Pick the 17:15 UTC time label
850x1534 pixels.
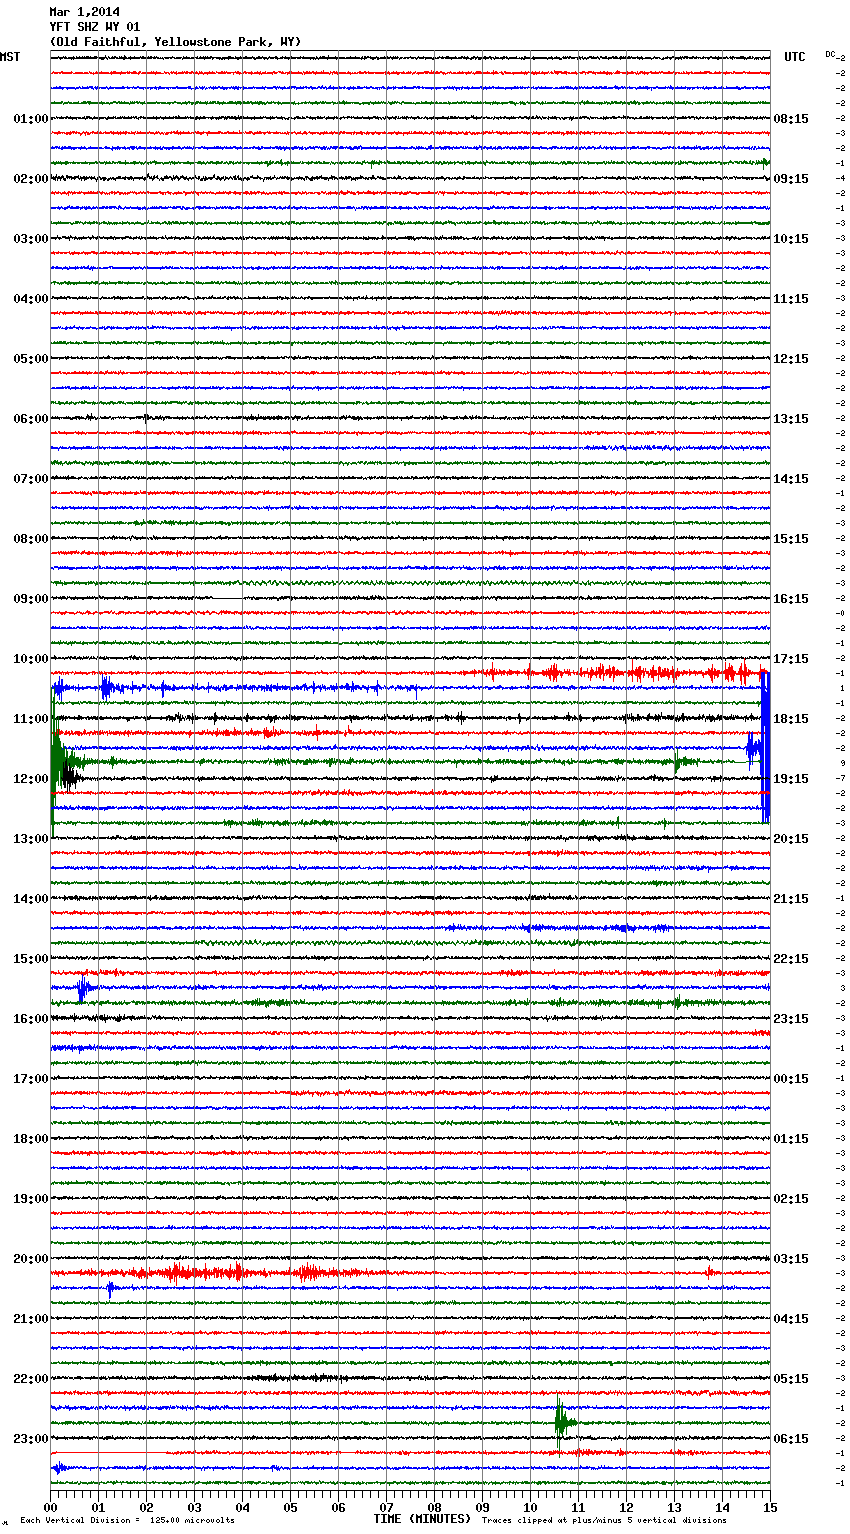791,659
